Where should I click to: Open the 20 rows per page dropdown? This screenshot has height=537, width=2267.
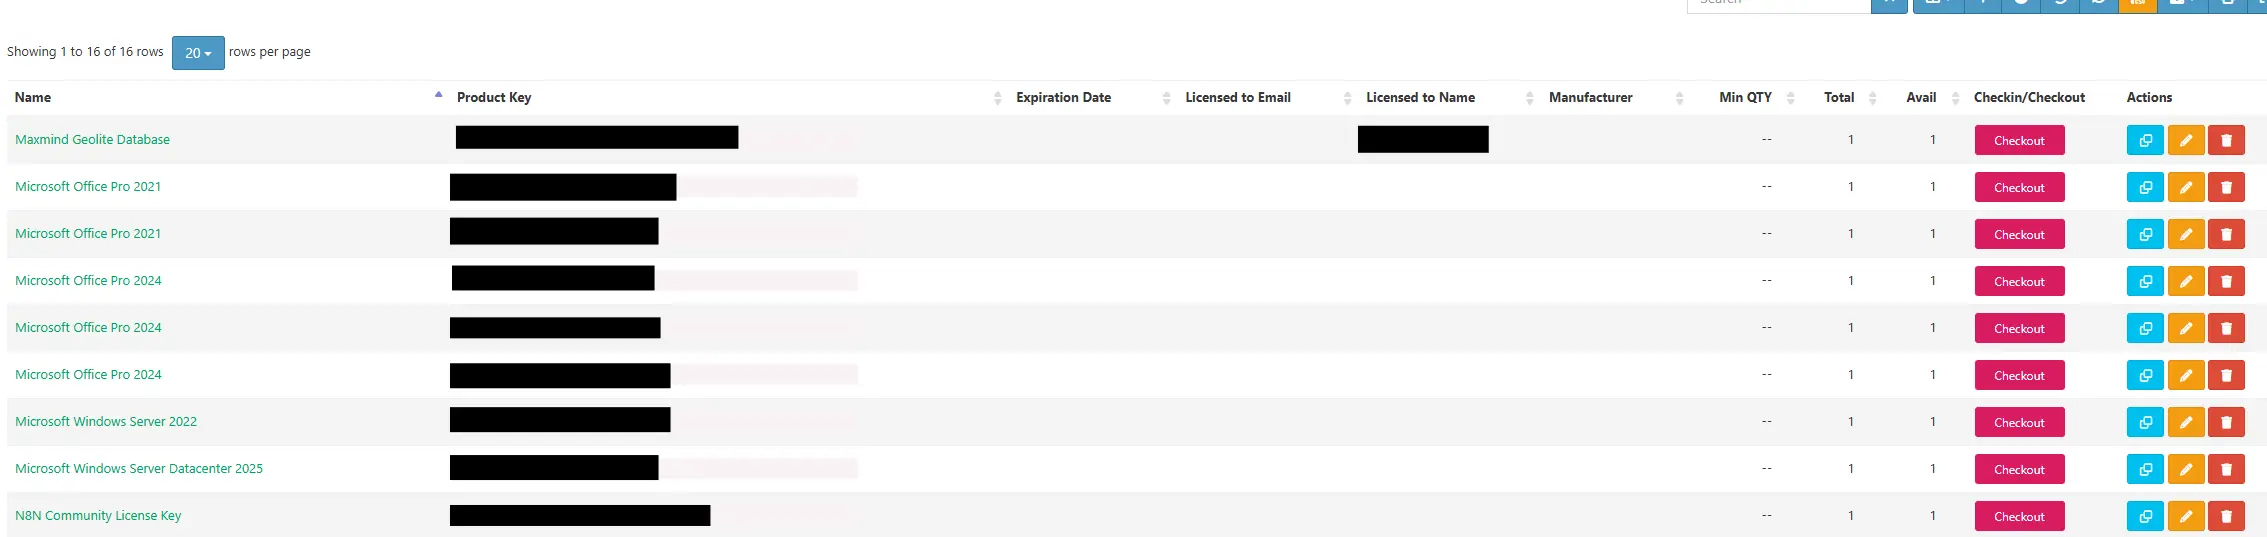click(198, 53)
